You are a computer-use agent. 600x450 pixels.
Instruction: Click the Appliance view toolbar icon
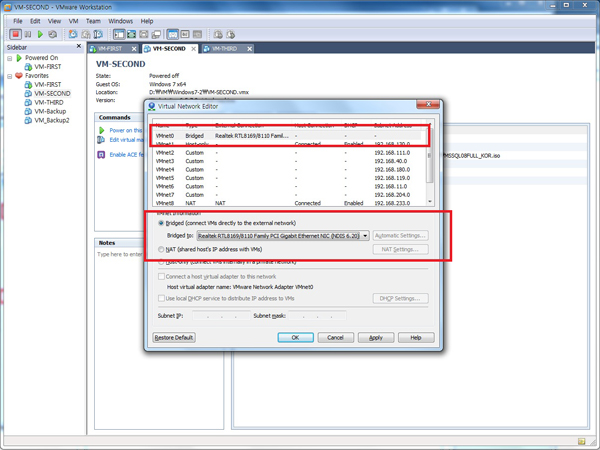tap(197, 34)
